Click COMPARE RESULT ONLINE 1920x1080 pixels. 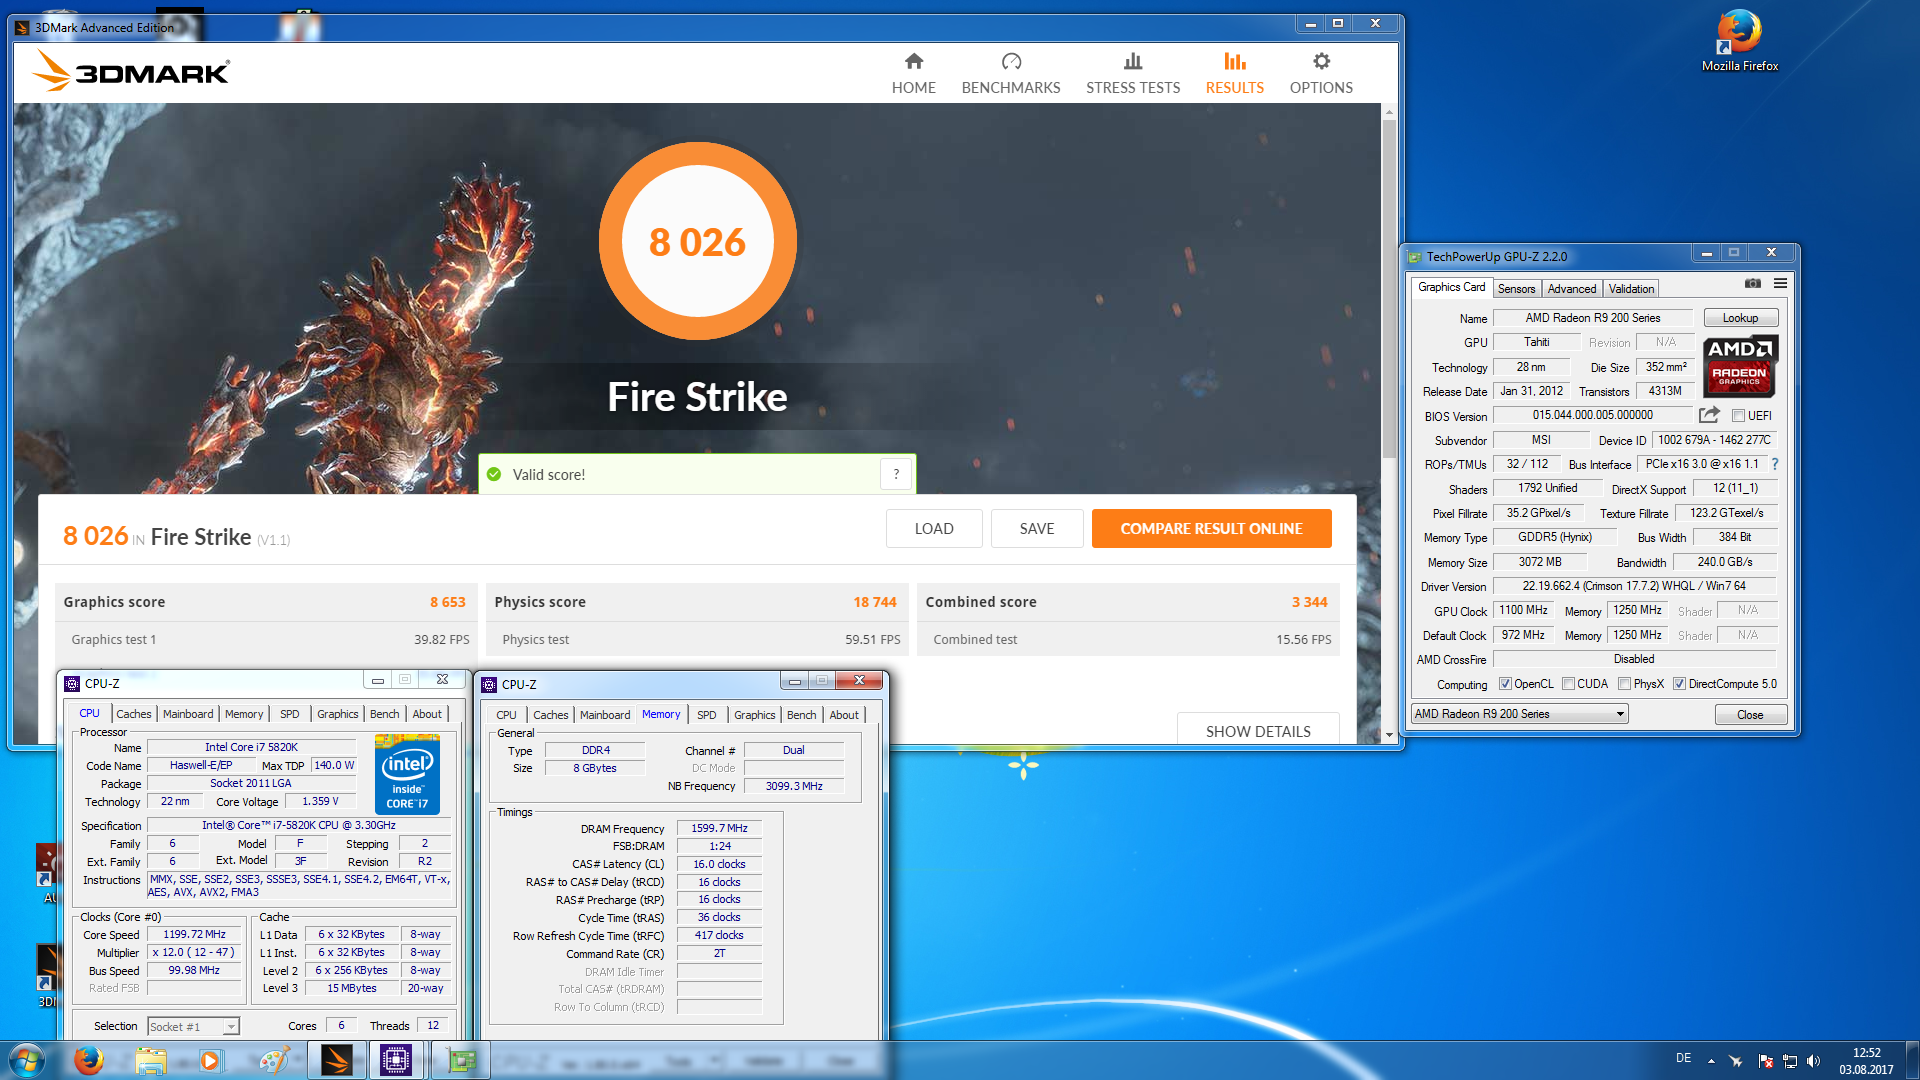[1211, 528]
